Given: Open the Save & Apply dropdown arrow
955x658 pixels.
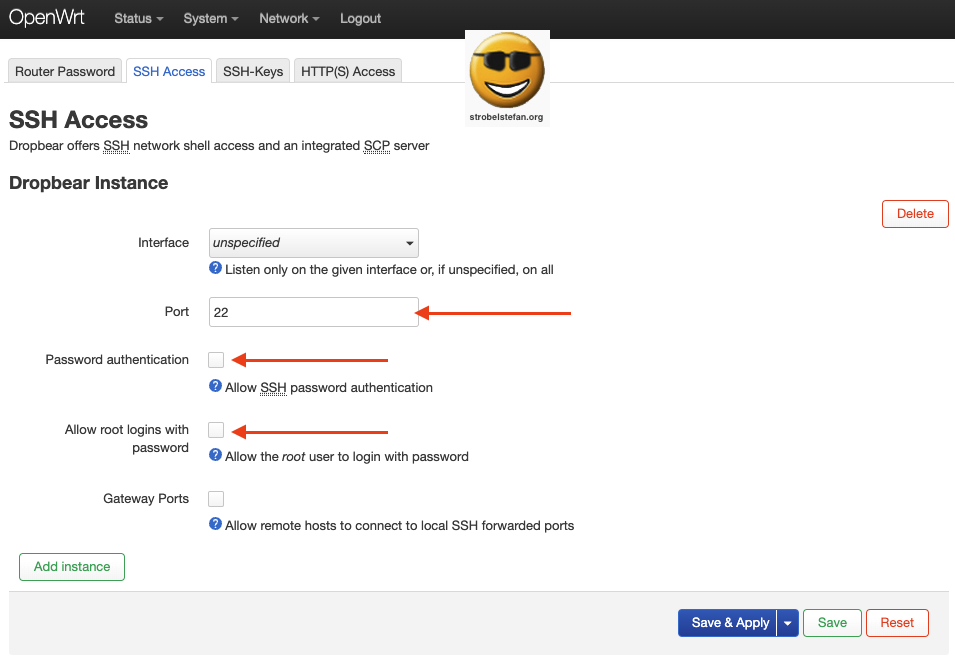Looking at the screenshot, I should 787,622.
